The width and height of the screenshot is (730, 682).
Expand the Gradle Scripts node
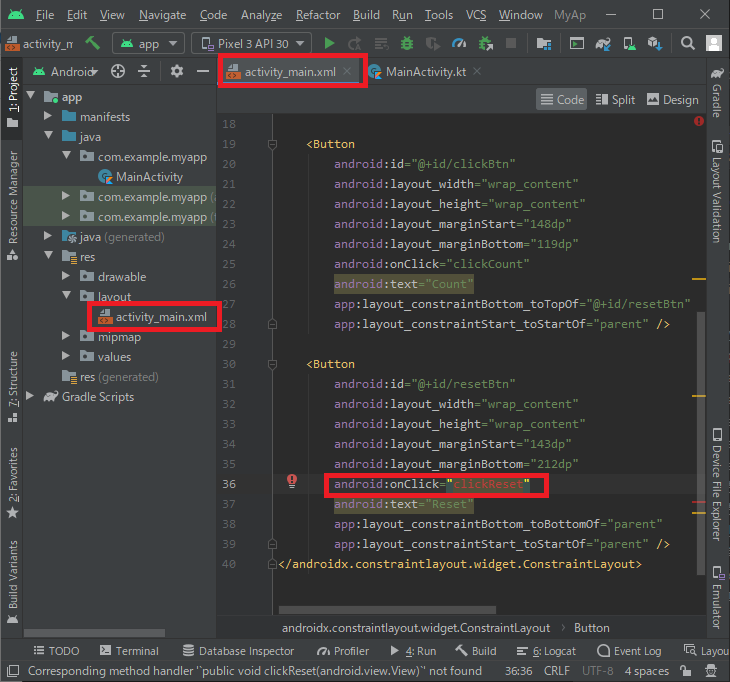[30, 396]
